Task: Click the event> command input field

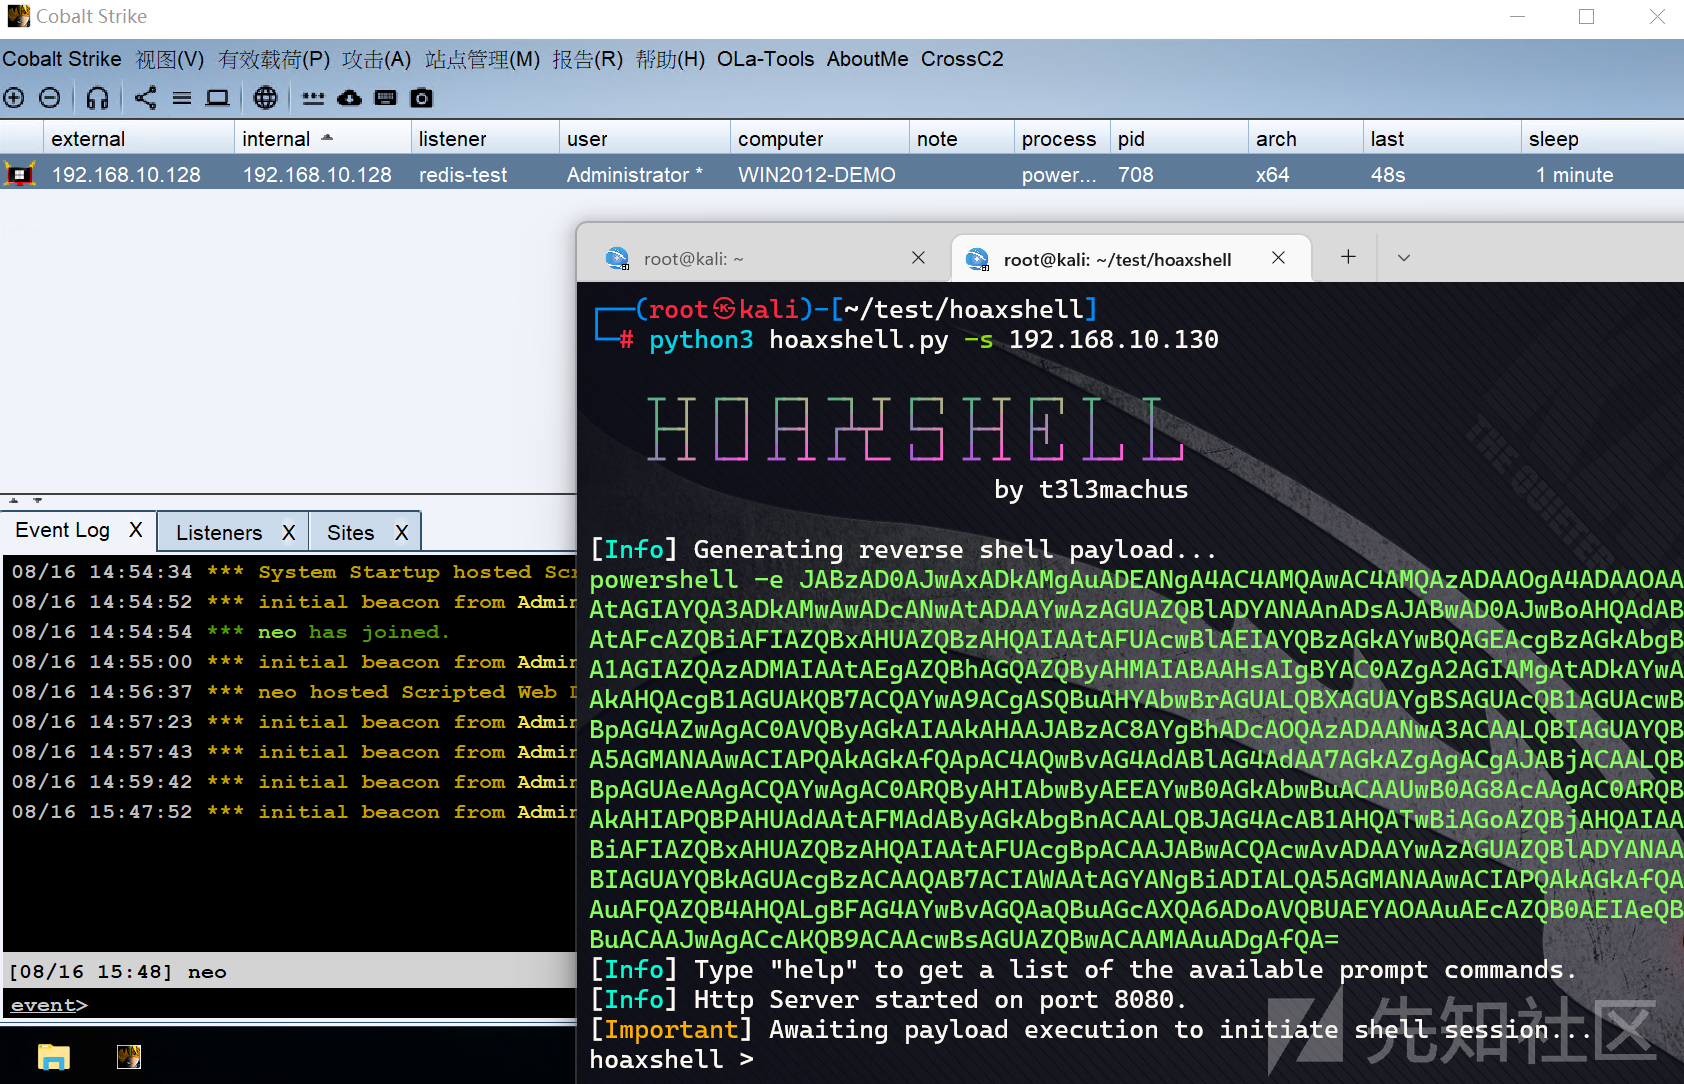Action: click(330, 1005)
